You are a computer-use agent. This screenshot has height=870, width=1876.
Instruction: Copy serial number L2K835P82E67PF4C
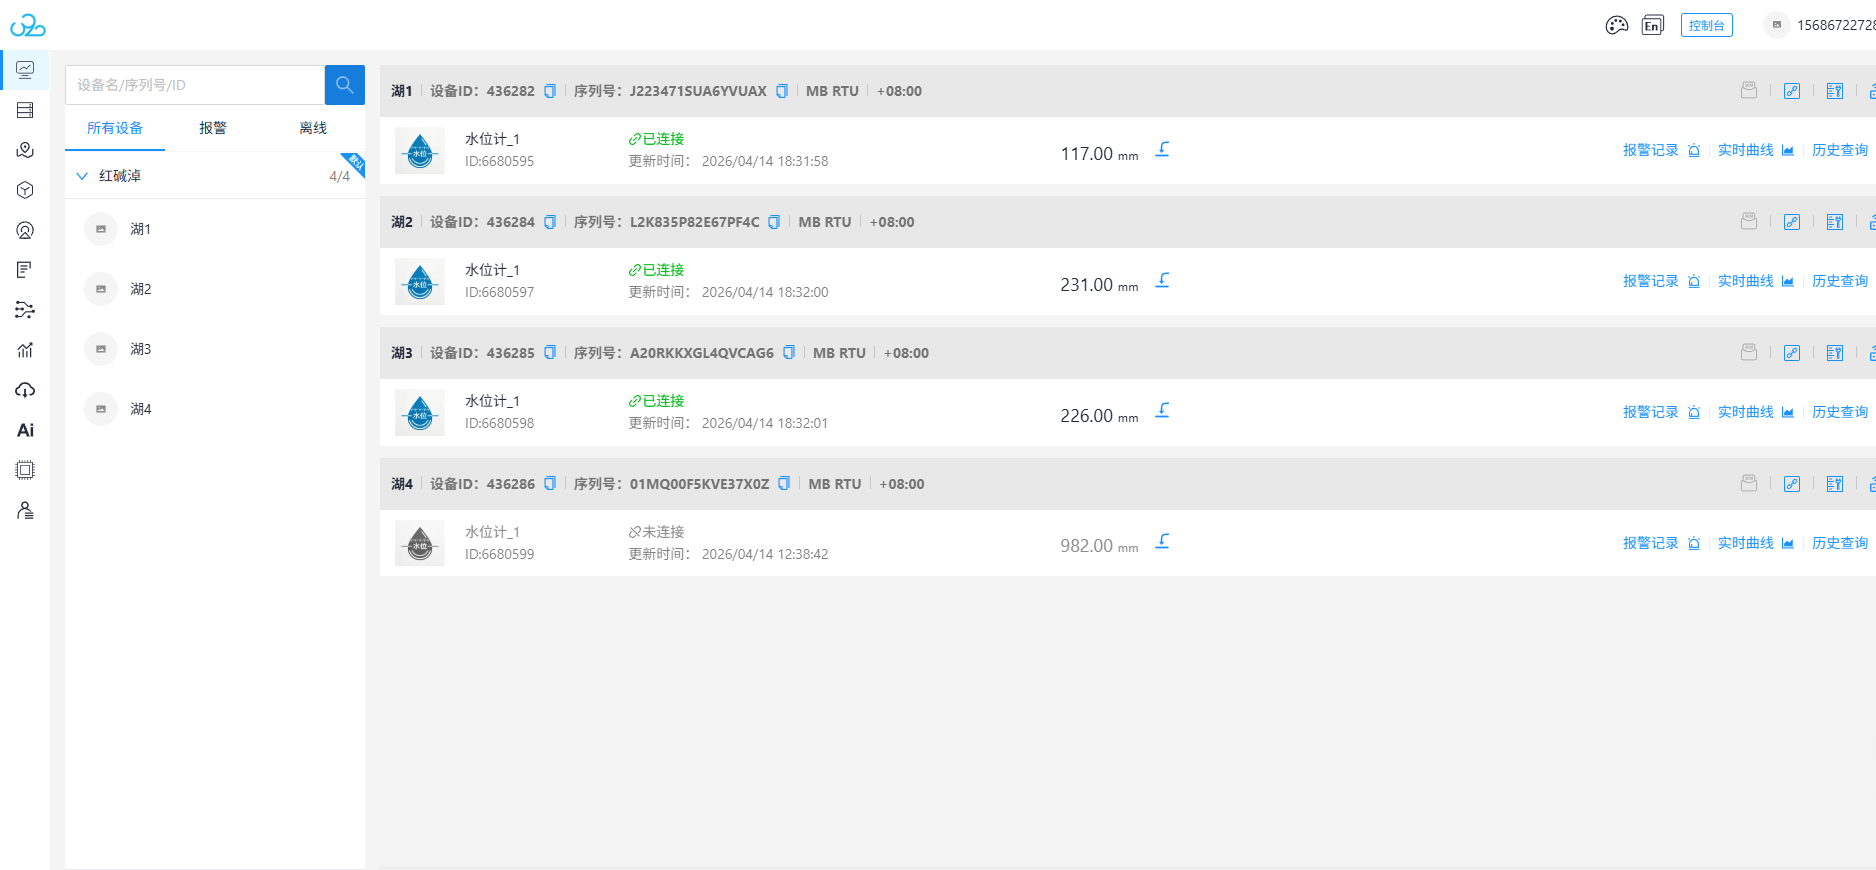(773, 222)
